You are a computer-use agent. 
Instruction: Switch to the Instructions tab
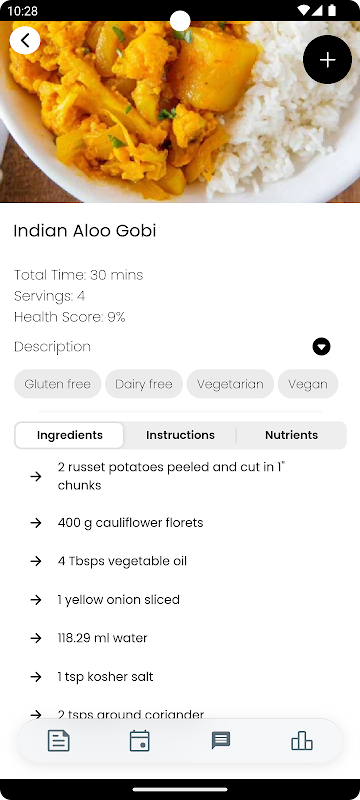180,435
